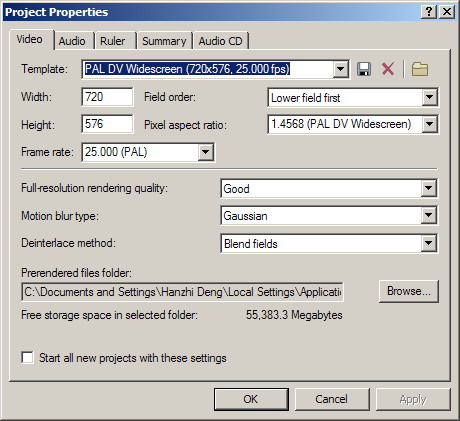Delete the template using the red X icon
460x421 pixels.
pos(388,69)
